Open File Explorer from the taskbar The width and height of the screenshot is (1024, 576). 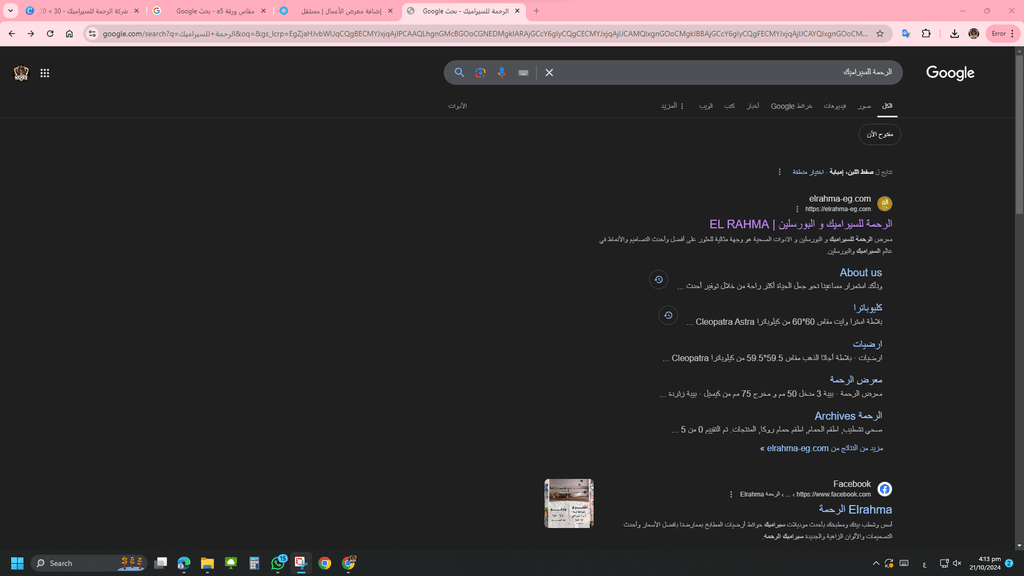(207, 563)
